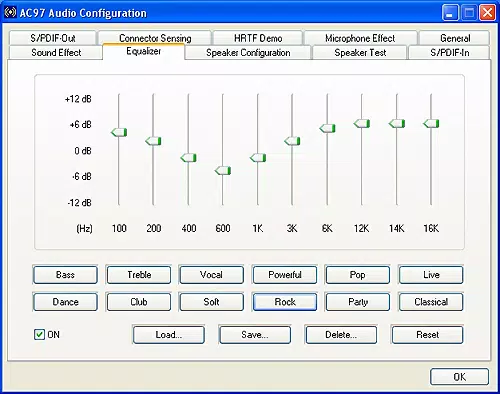The image size is (500, 394).
Task: Apply the Bass preset
Action: (x=65, y=275)
